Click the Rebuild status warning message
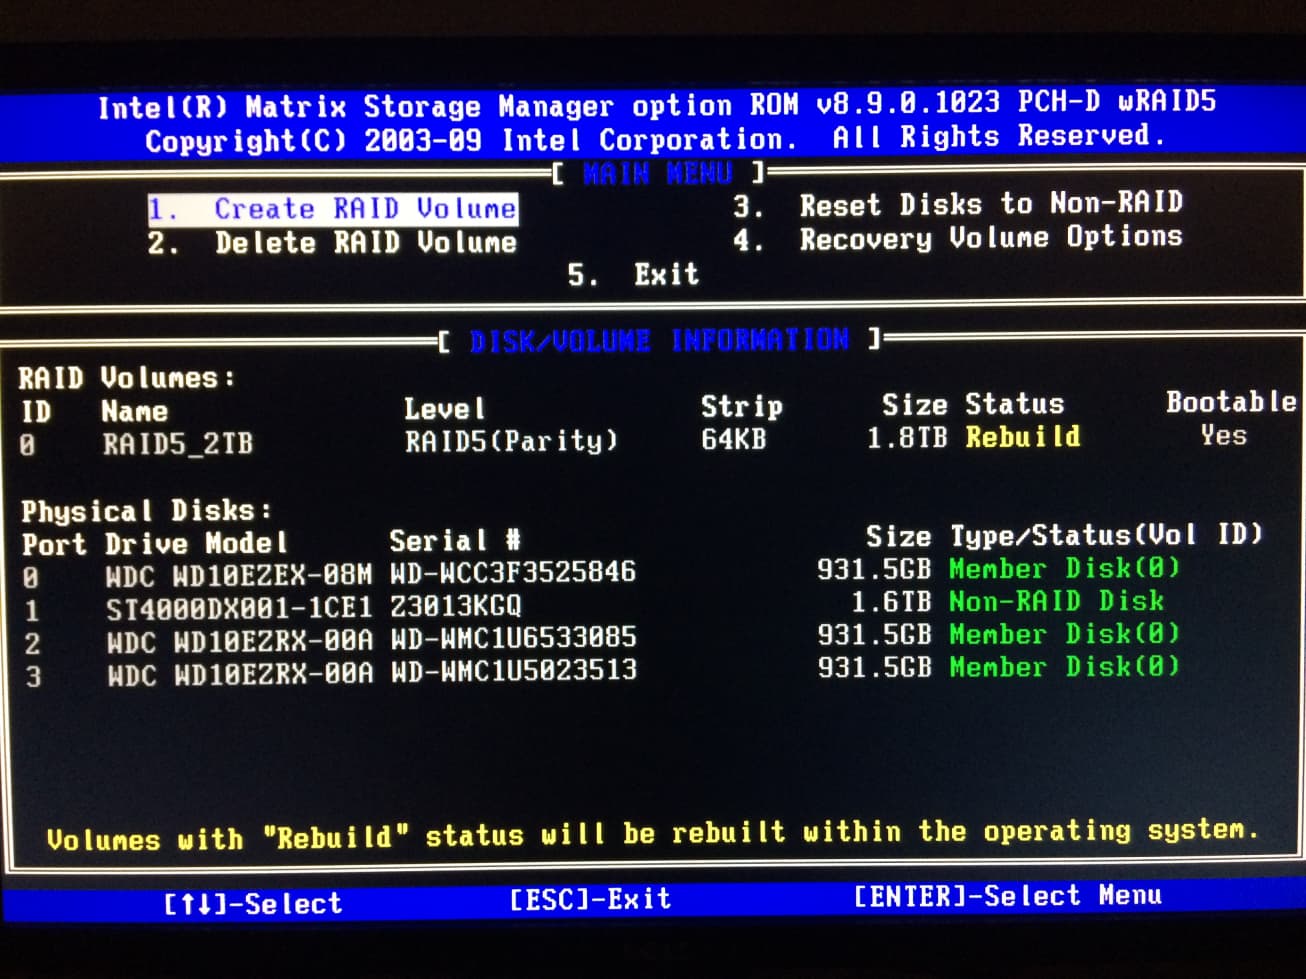This screenshot has height=979, width=1306. point(652,834)
